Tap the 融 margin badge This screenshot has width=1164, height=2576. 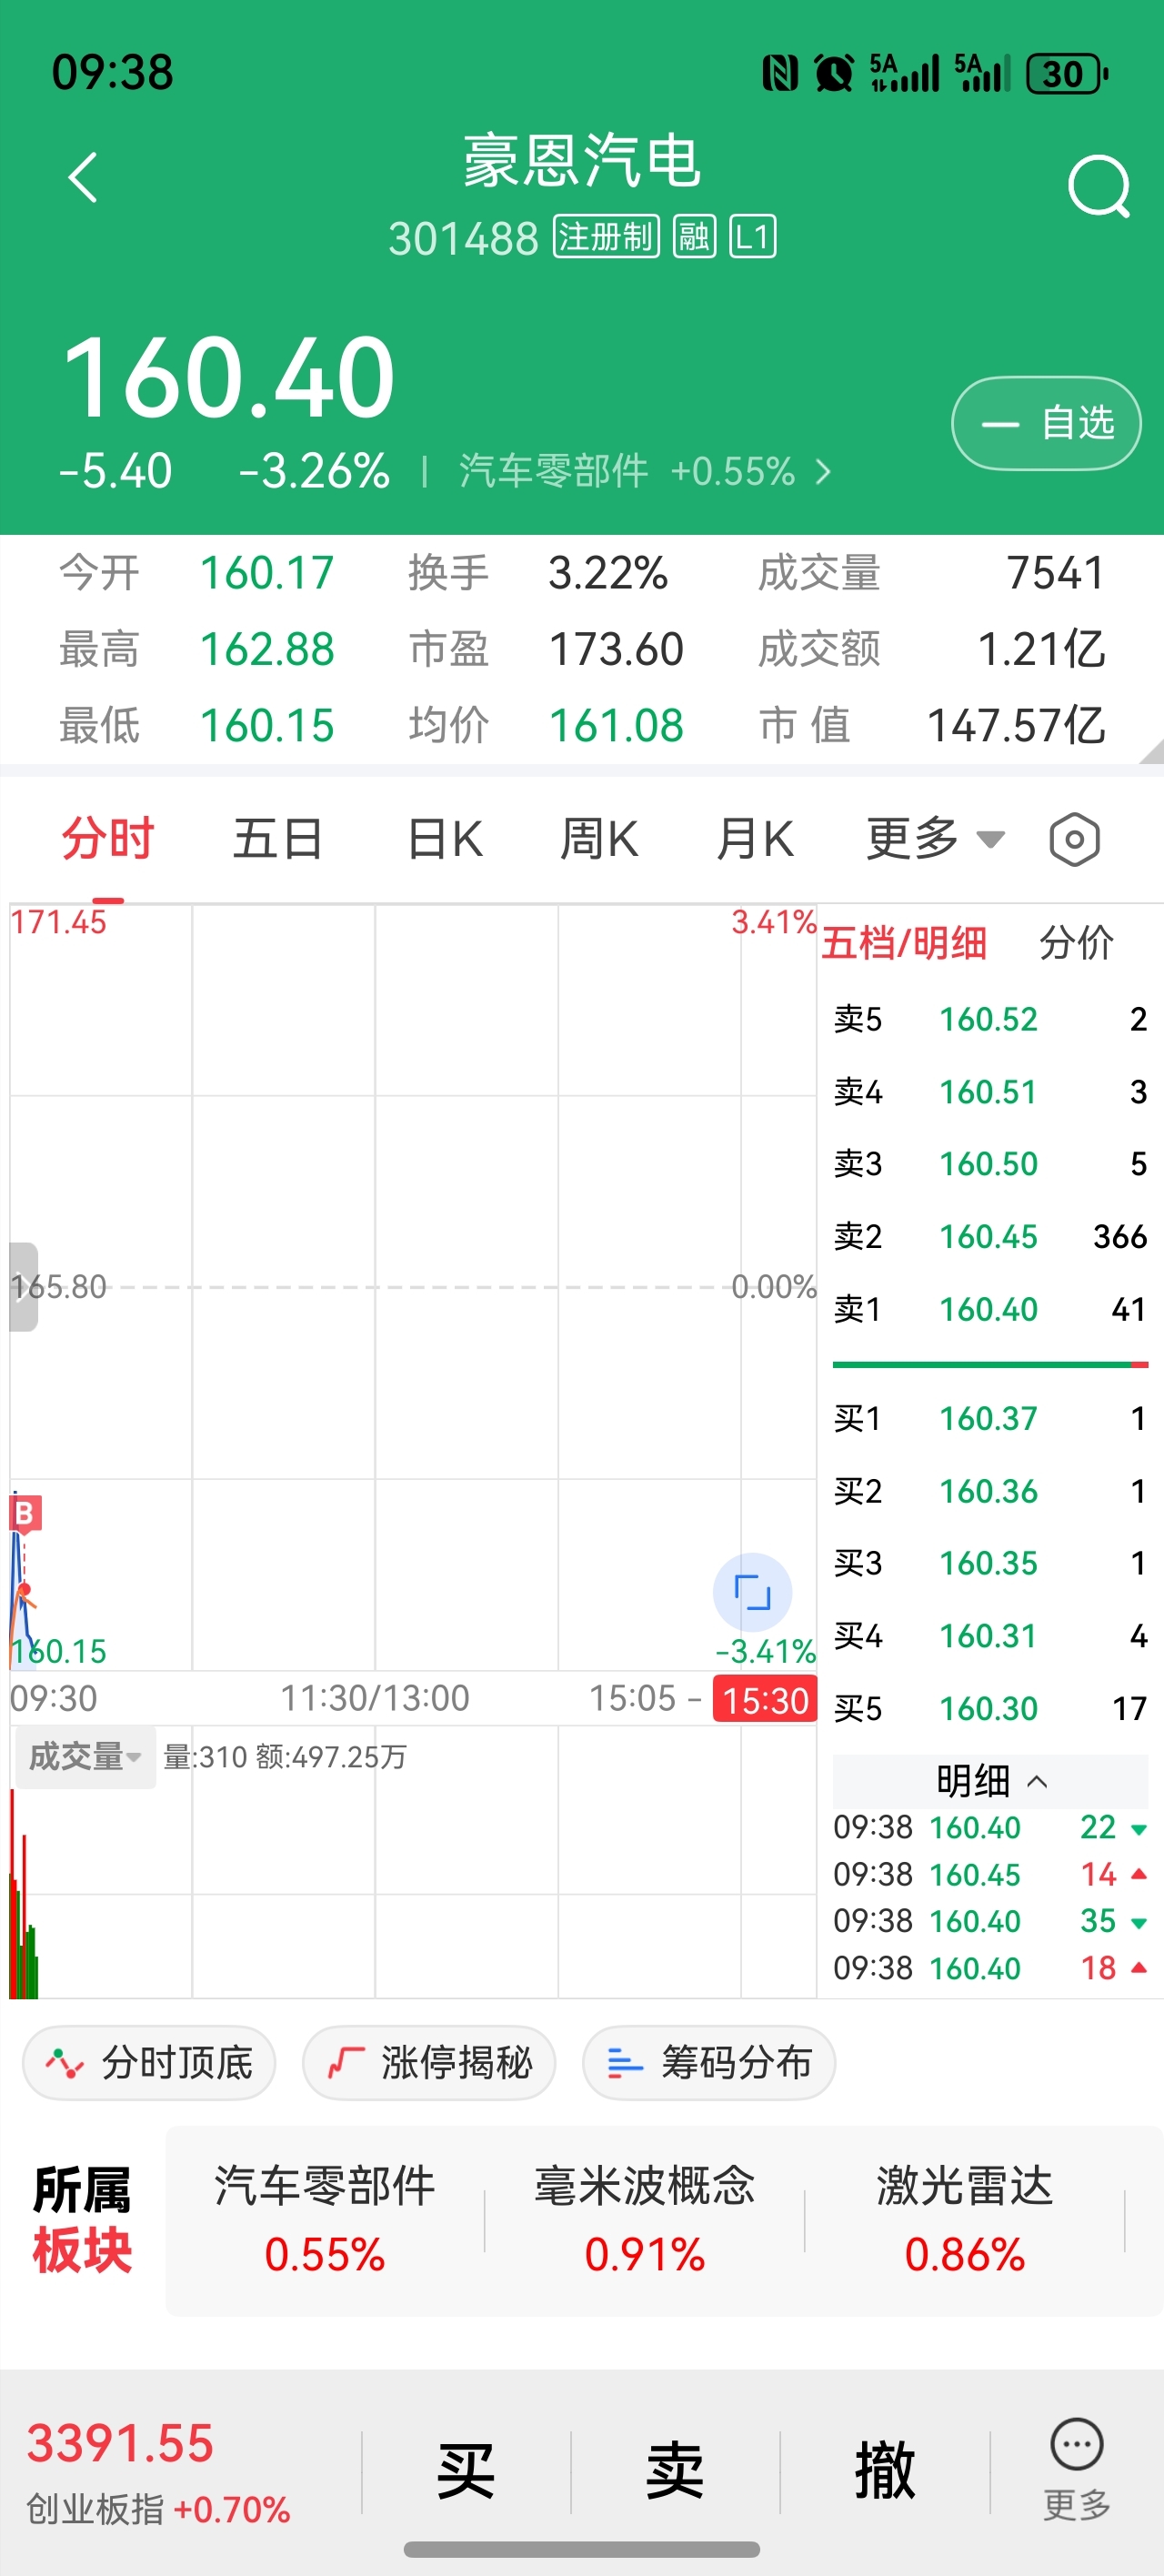pos(694,237)
